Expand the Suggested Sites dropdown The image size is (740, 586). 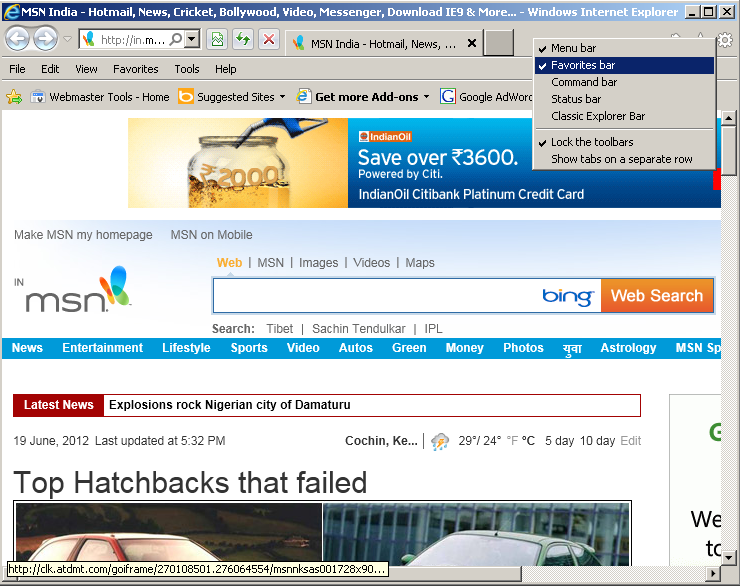(282, 97)
